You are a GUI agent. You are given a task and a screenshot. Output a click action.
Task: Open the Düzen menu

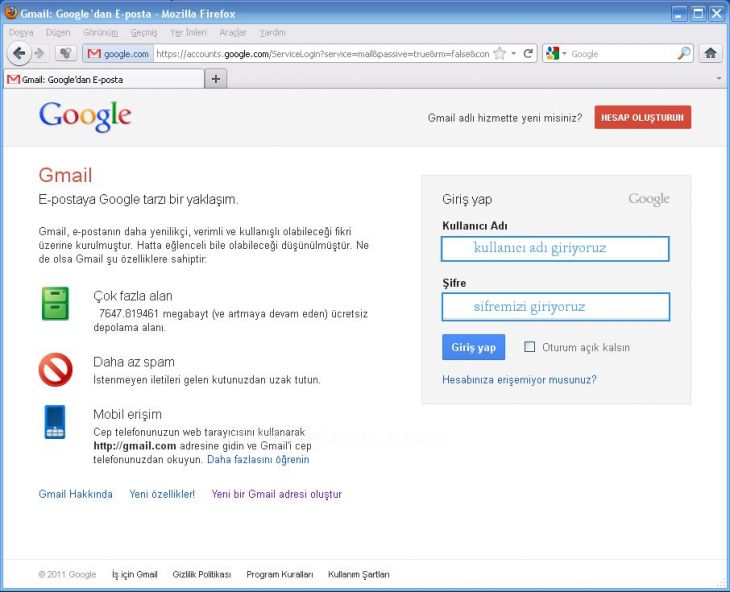58,33
